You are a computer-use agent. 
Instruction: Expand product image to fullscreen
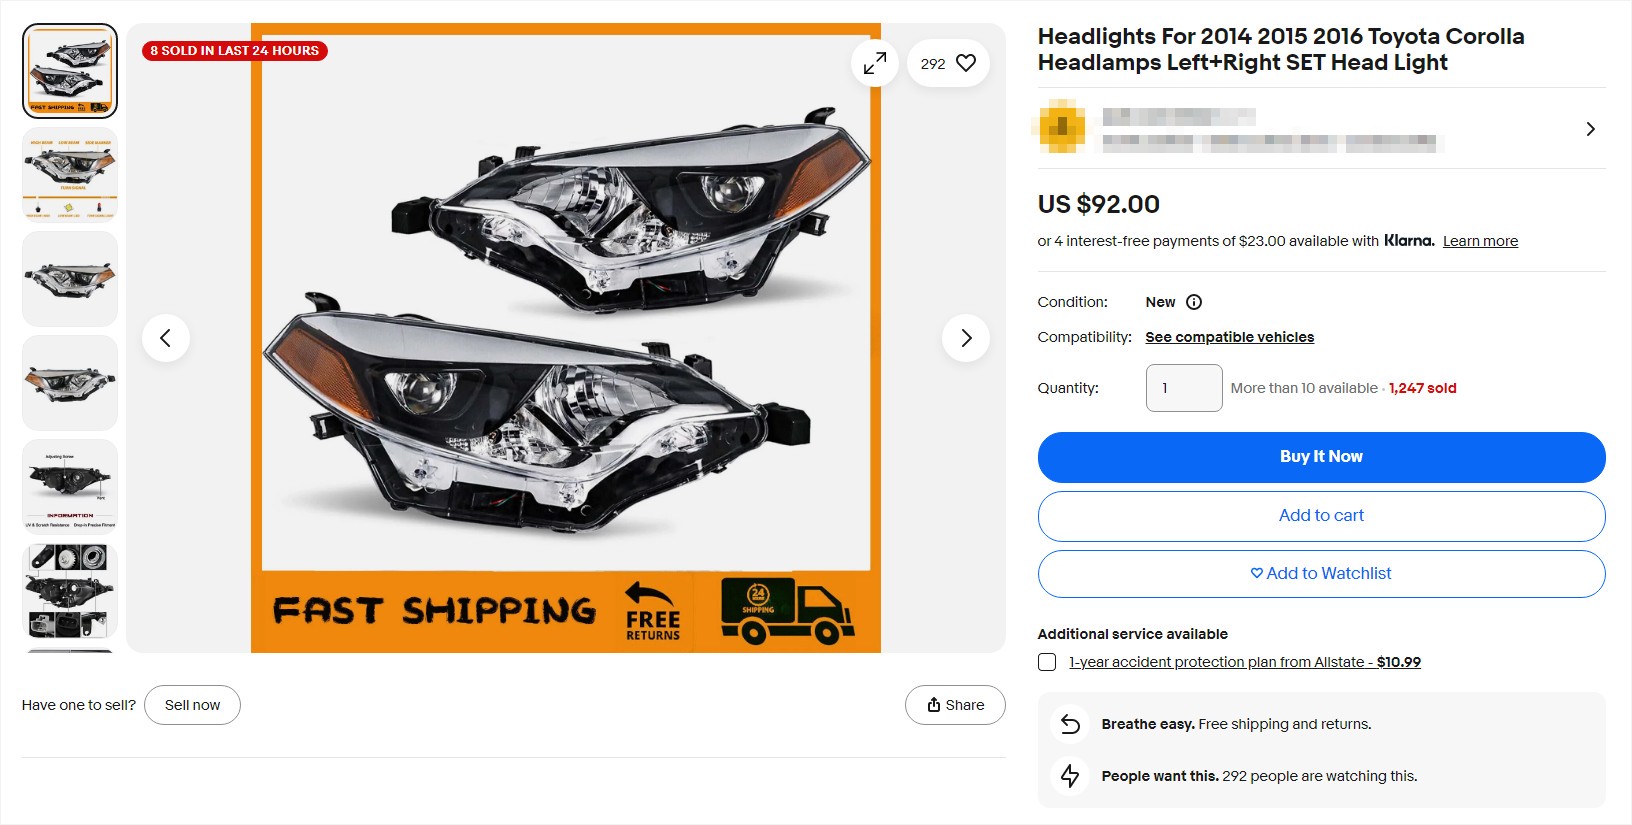[x=874, y=62]
